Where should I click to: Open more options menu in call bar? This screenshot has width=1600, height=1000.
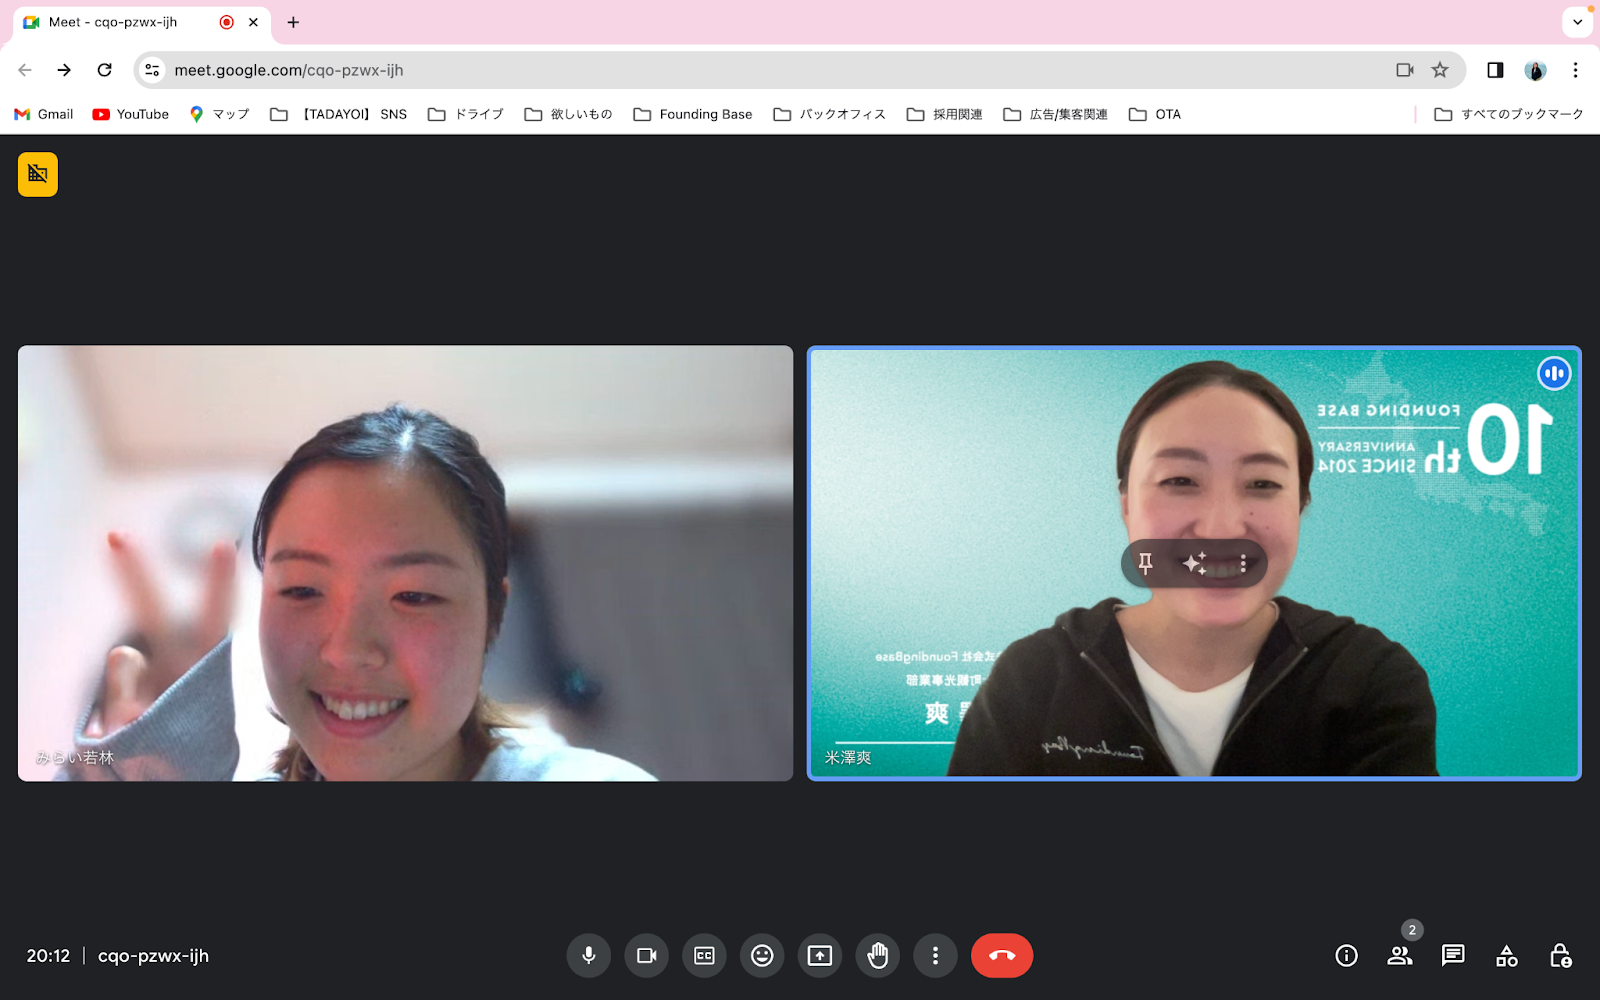coord(935,956)
